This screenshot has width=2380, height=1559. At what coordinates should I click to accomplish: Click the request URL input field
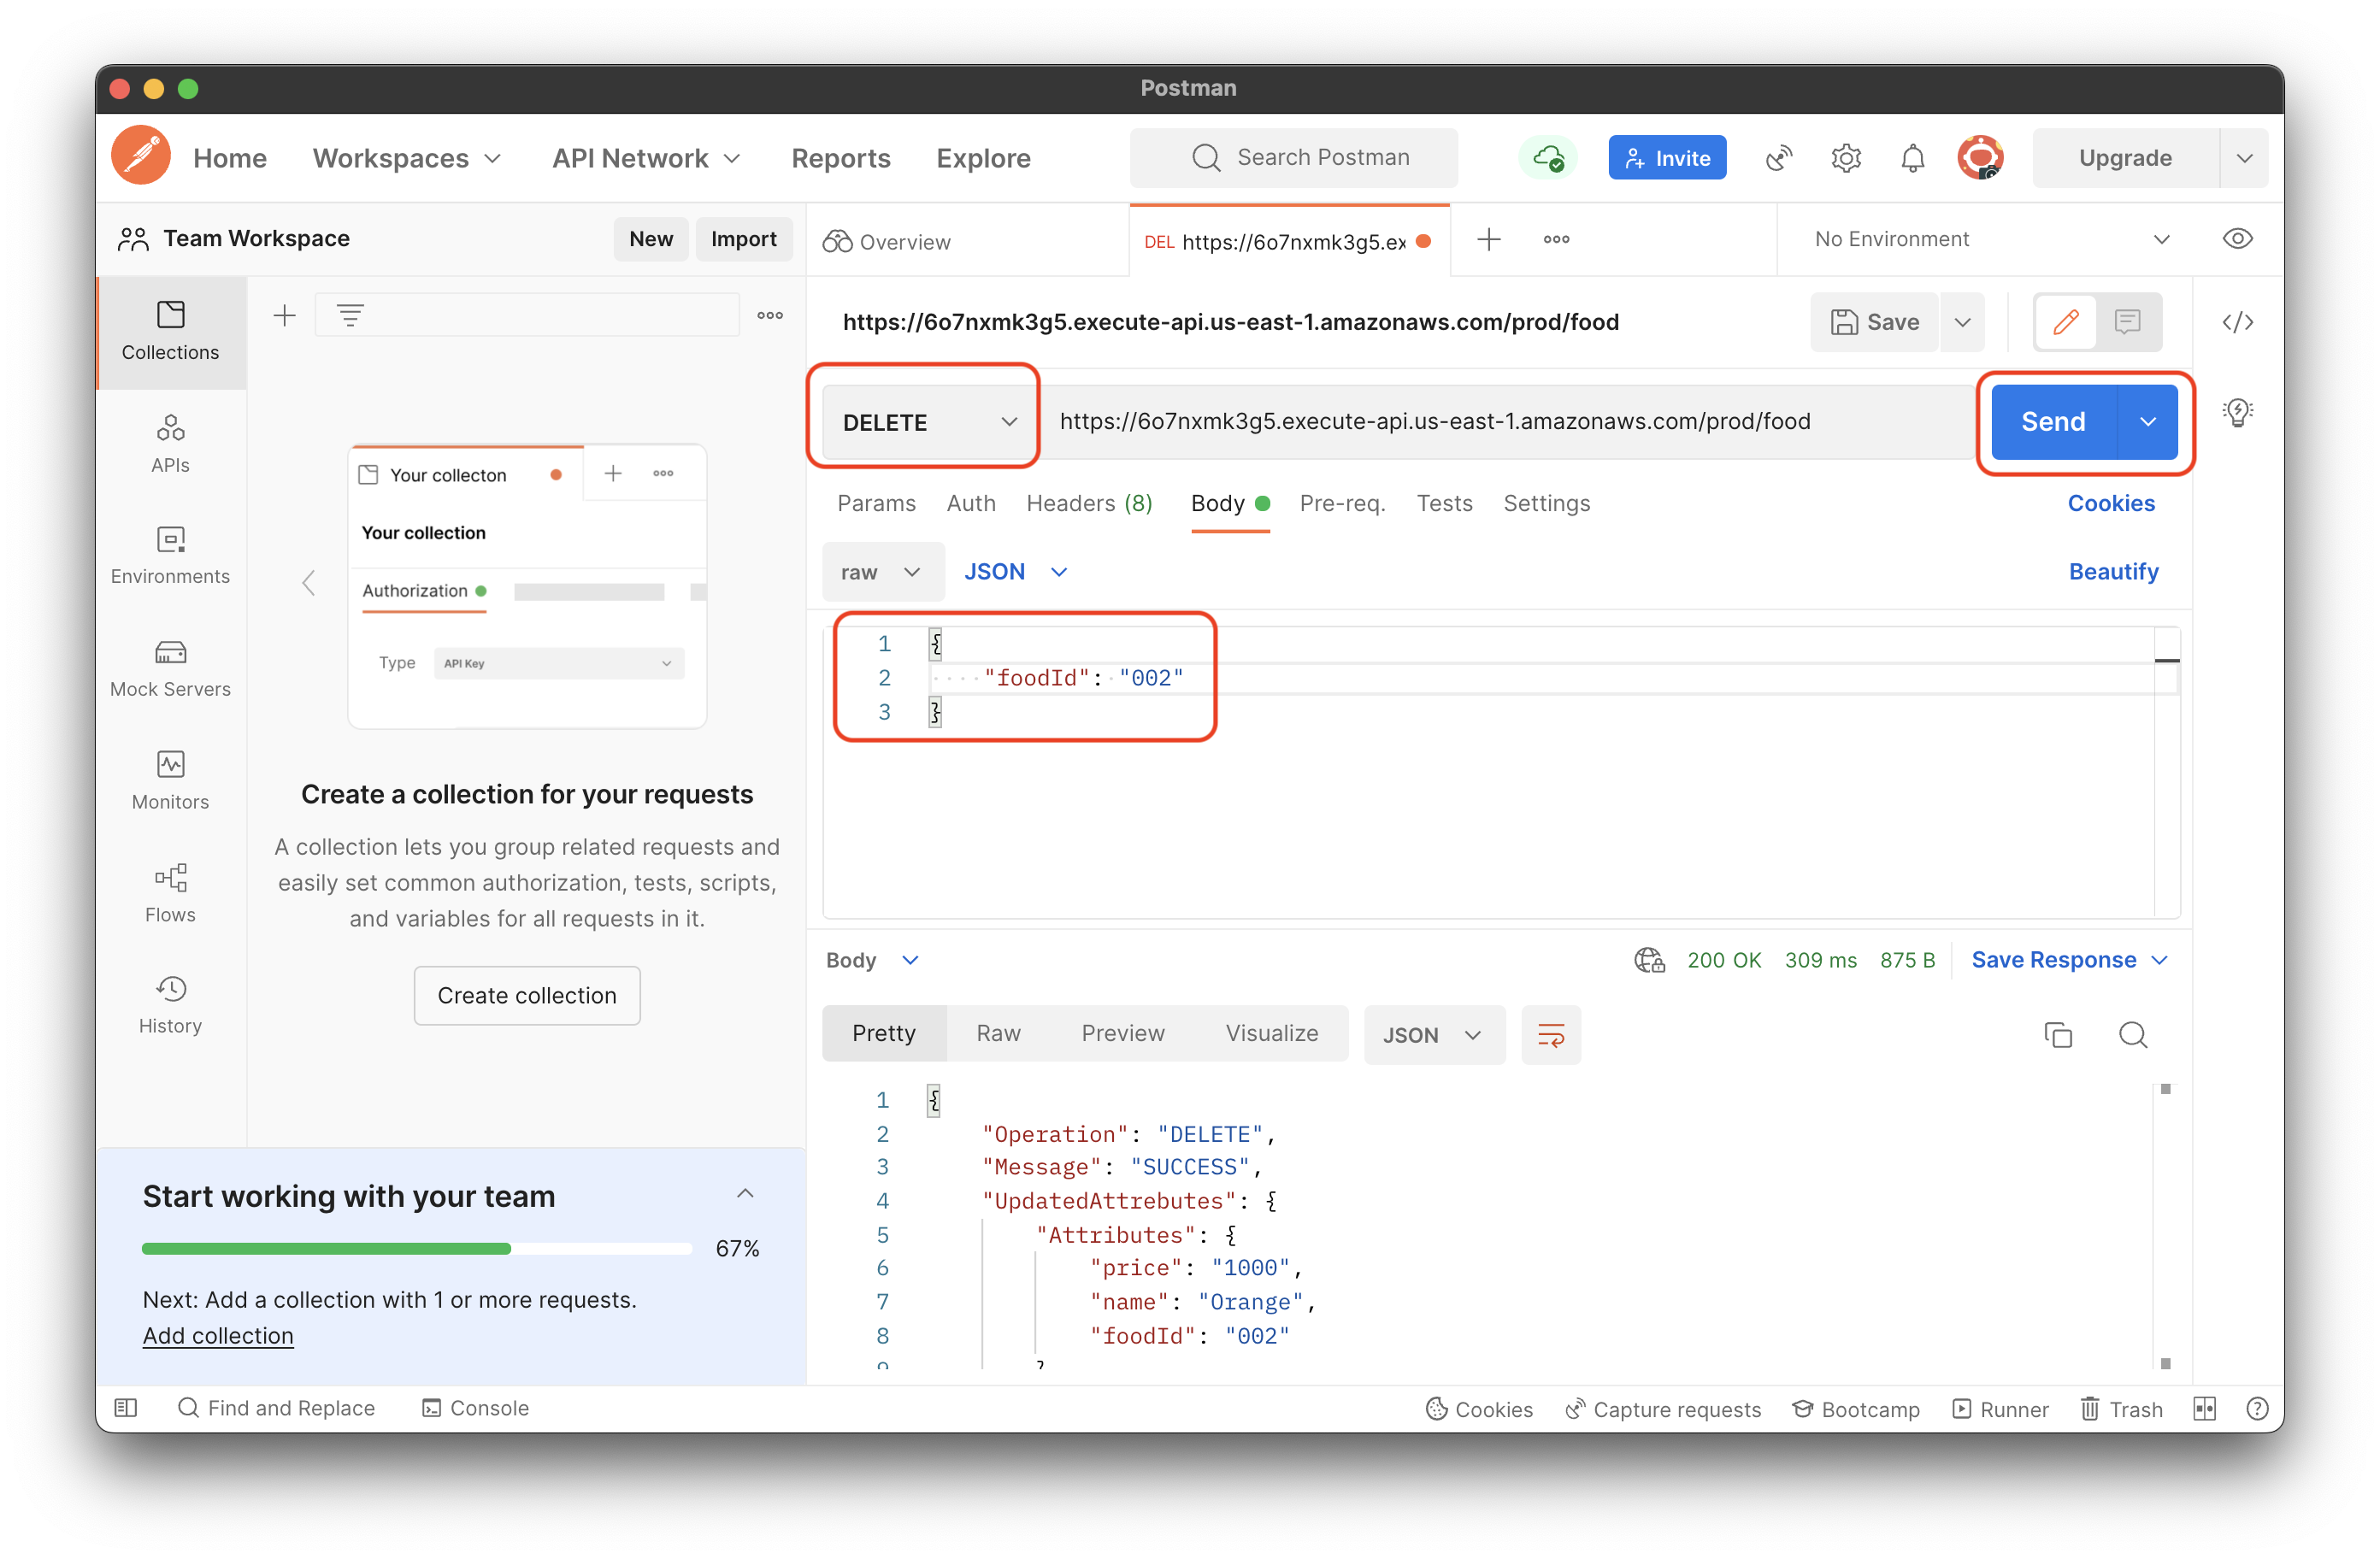[1506, 422]
